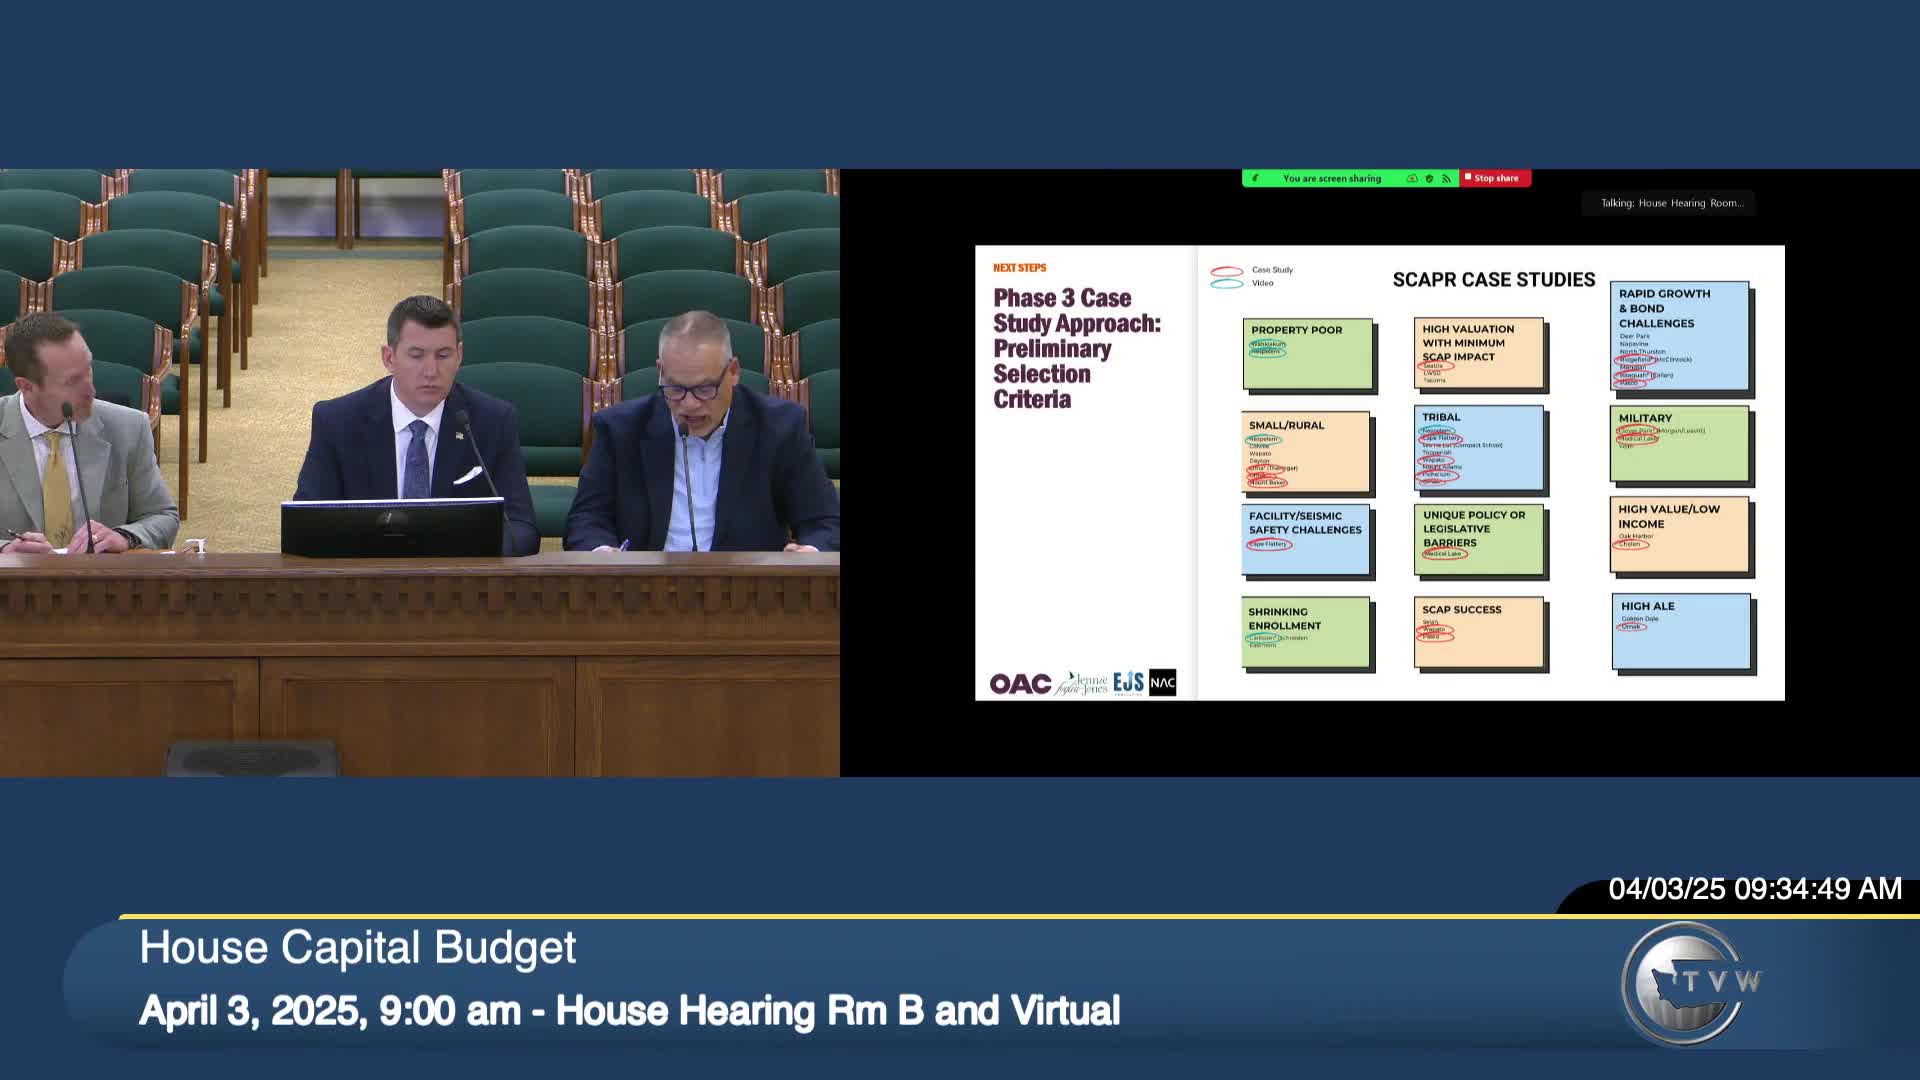Image resolution: width=1920 pixels, height=1080 pixels.
Task: Click the 'You are screen sharing' label
Action: (x=1331, y=178)
